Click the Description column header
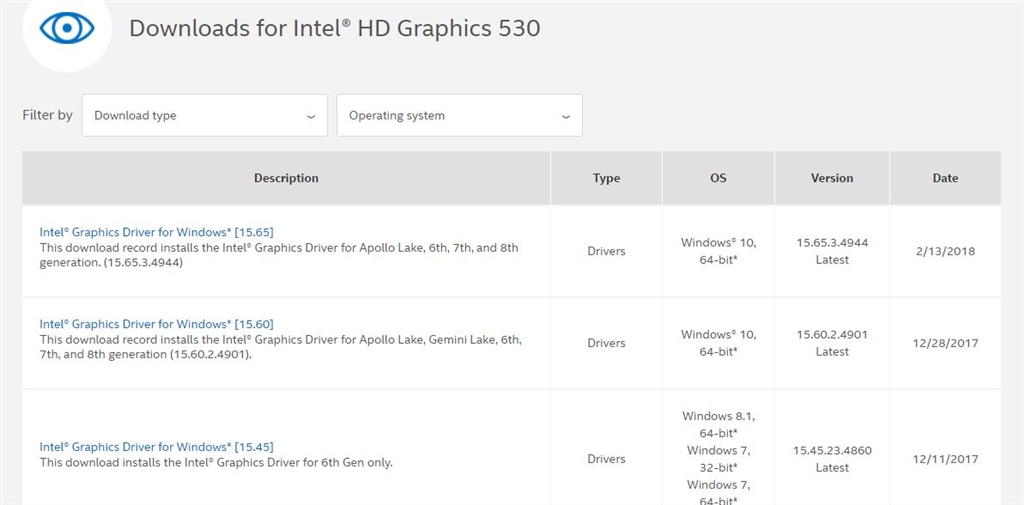Image resolution: width=1024 pixels, height=505 pixels. [286, 178]
